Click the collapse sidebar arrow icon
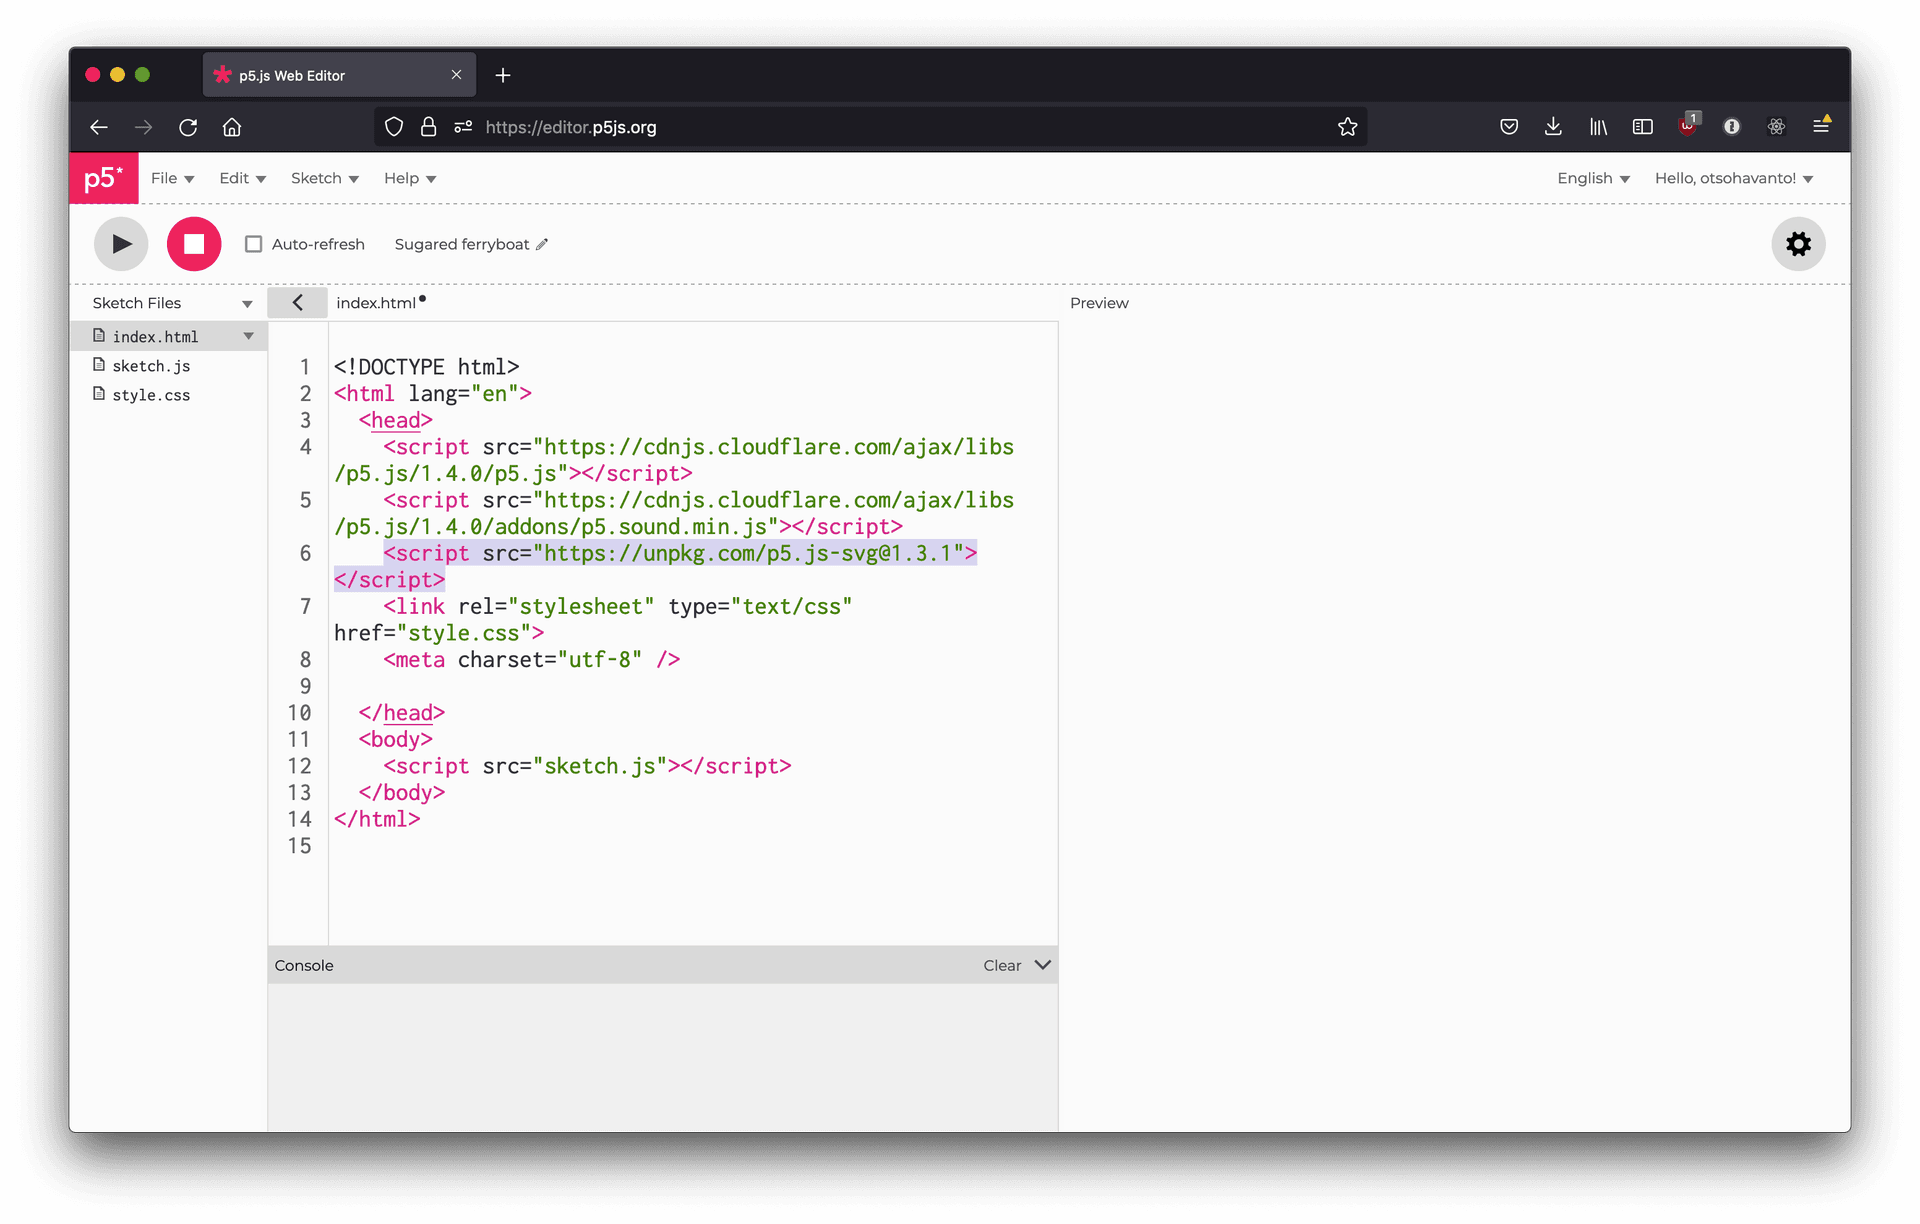The height and width of the screenshot is (1224, 1920). tap(297, 302)
